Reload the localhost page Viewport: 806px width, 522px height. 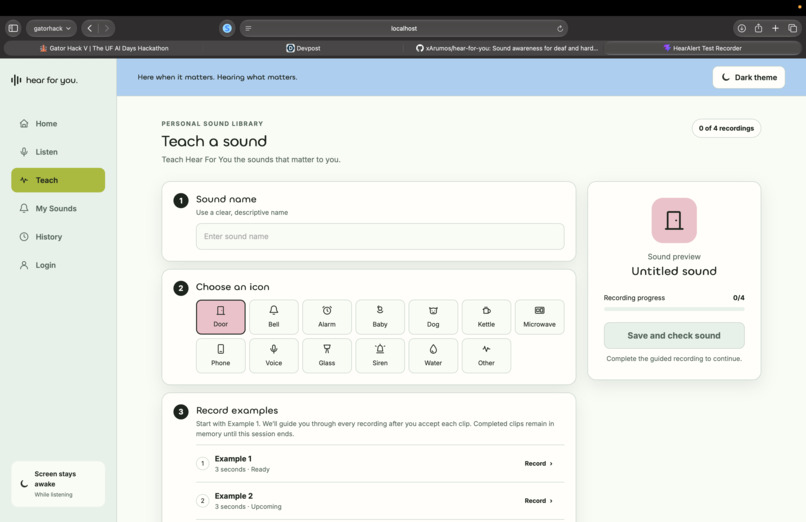click(560, 28)
